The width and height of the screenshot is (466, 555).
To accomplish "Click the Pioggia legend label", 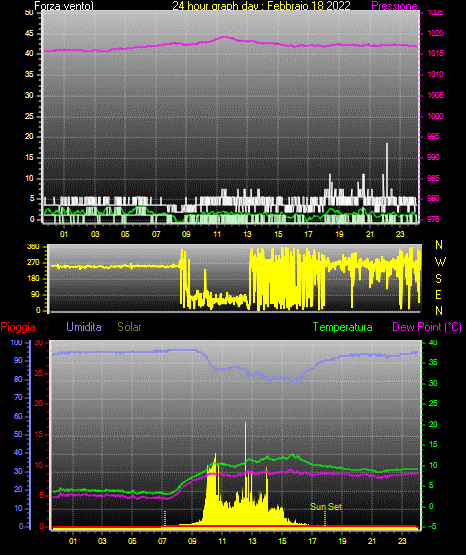I will tap(18, 327).
